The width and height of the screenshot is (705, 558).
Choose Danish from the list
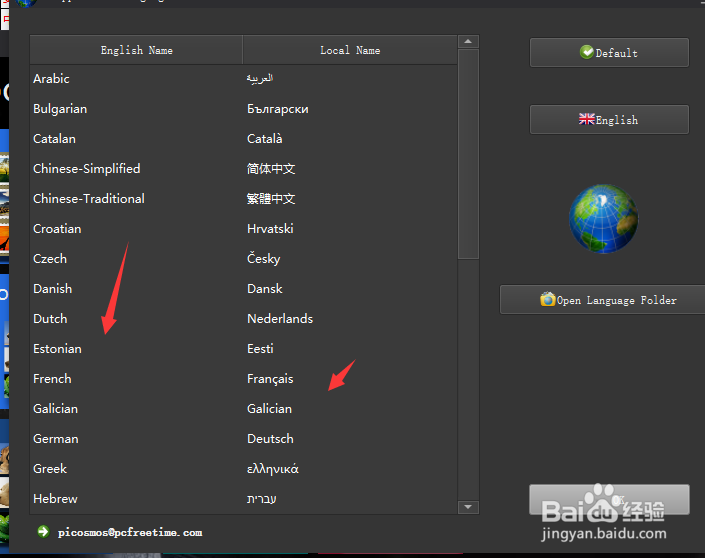coord(244,289)
